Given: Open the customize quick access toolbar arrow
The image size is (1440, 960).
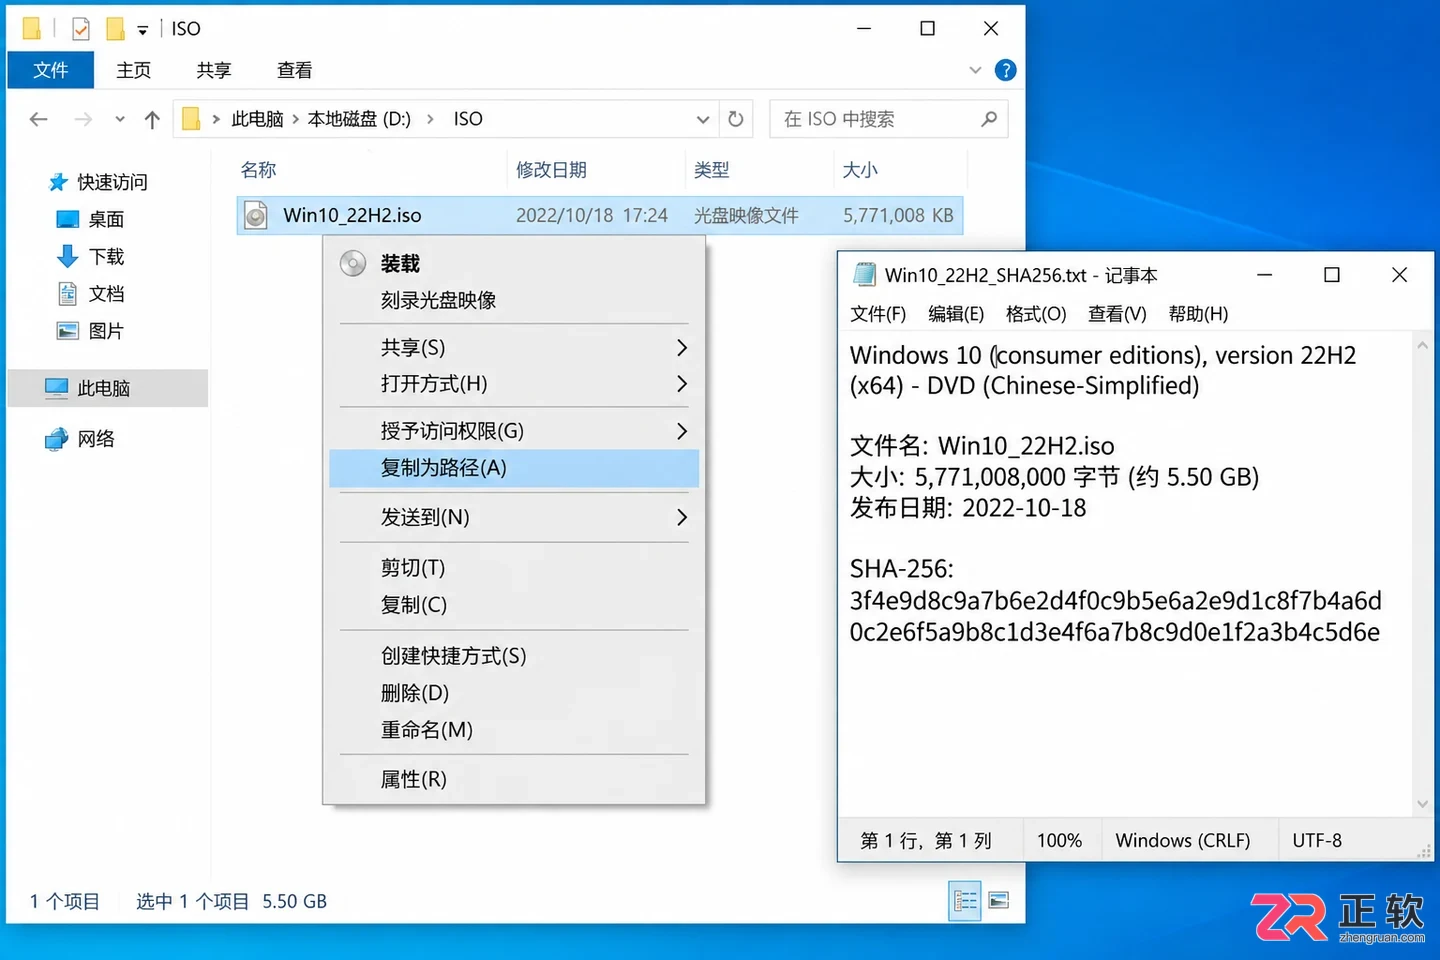Looking at the screenshot, I should [x=143, y=30].
